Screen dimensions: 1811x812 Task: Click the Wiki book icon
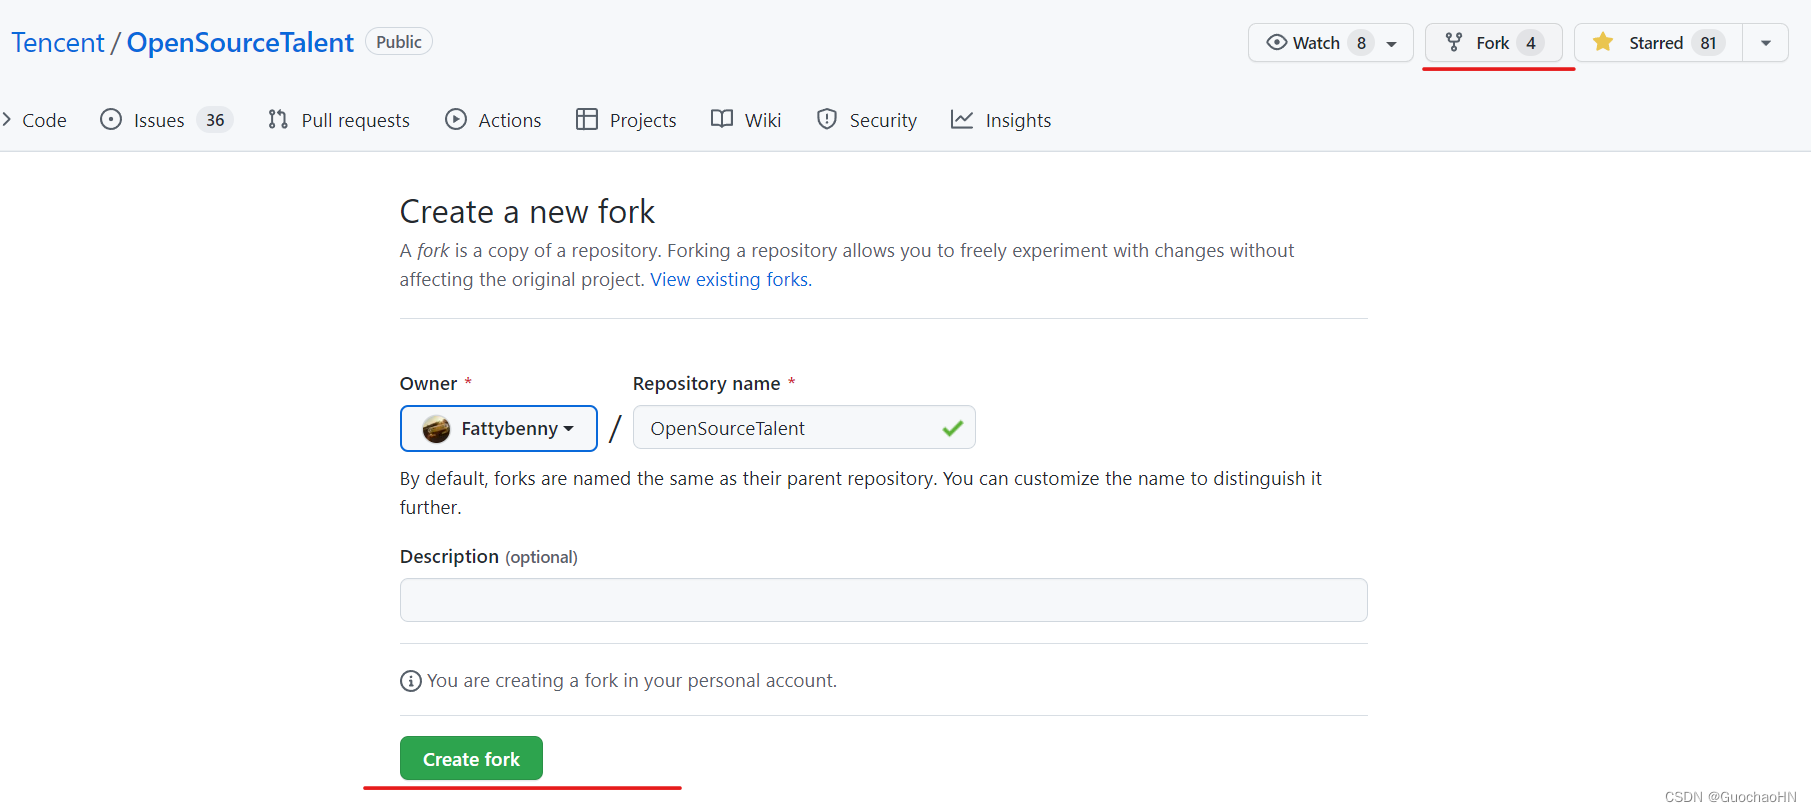[x=722, y=120]
